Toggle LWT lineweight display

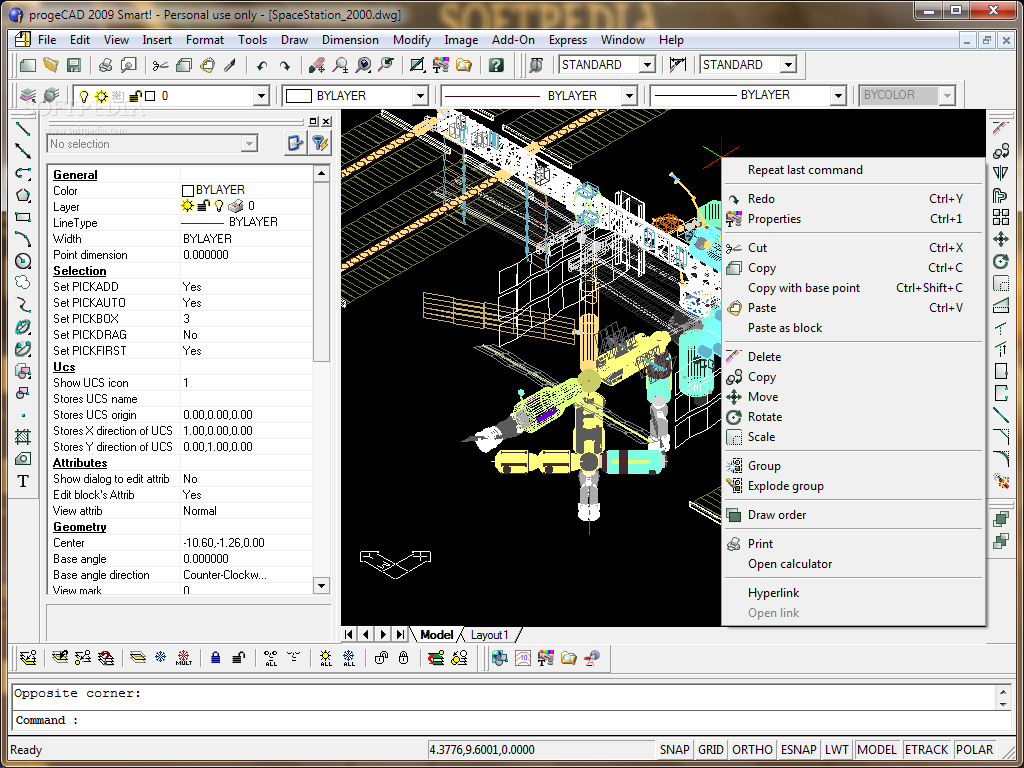837,750
